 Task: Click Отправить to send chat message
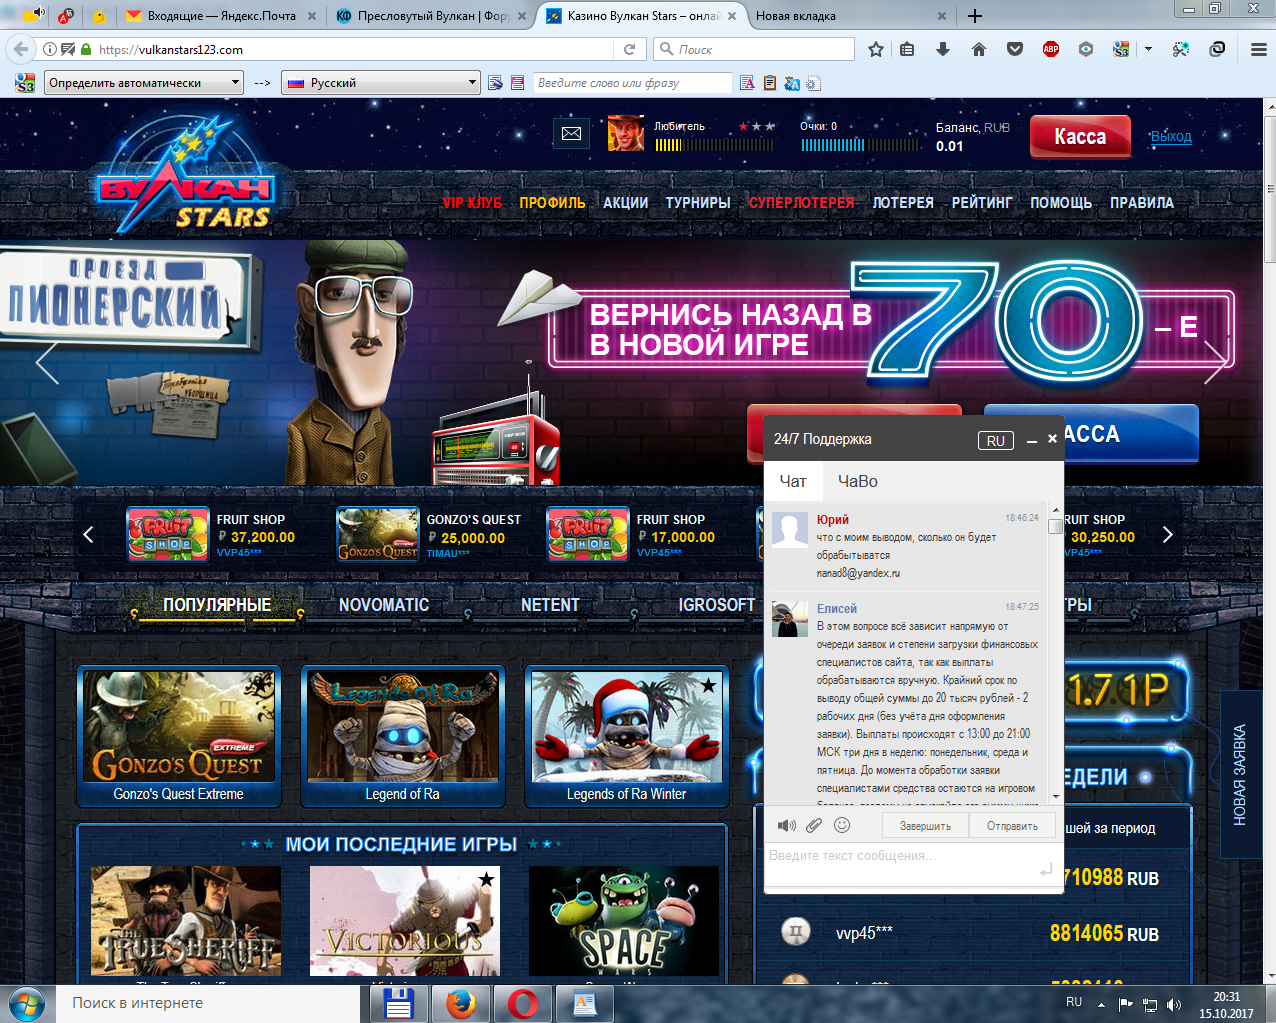1012,826
